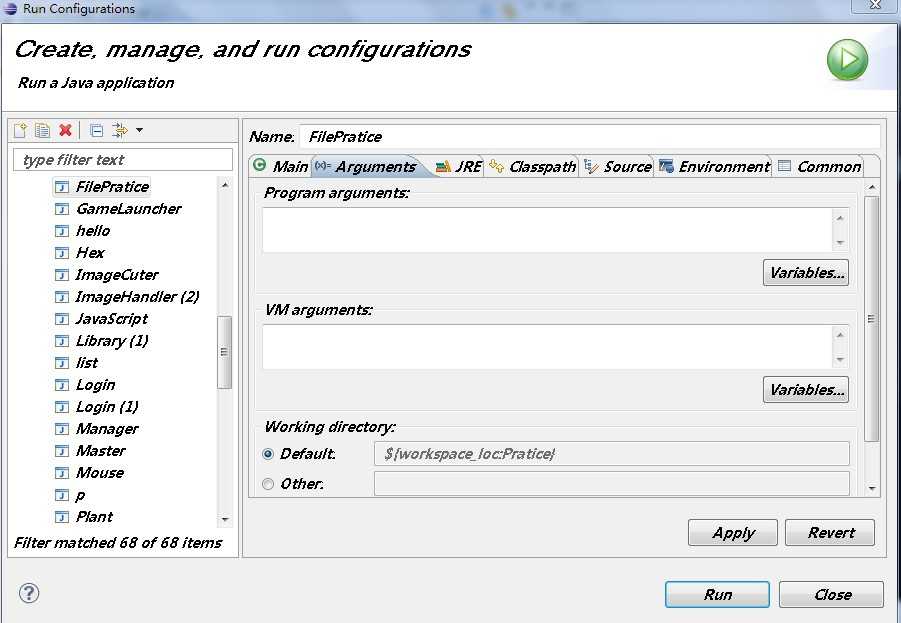
Task: Click the type filter text field
Action: pos(122,160)
